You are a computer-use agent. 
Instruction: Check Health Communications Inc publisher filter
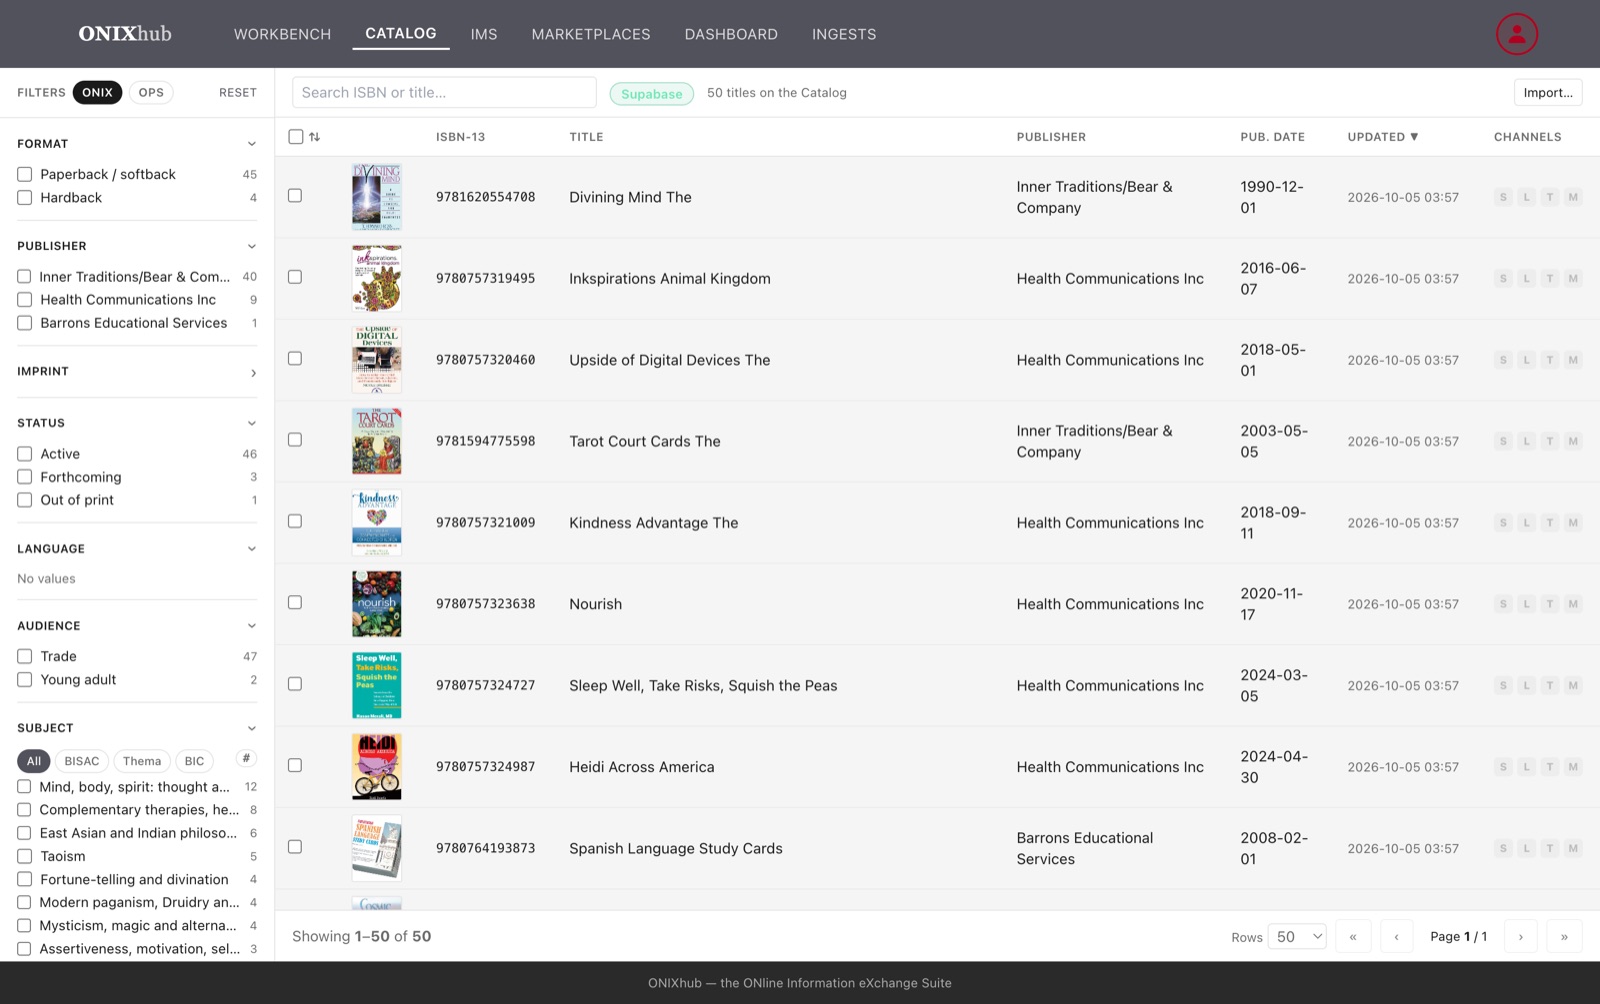point(25,300)
